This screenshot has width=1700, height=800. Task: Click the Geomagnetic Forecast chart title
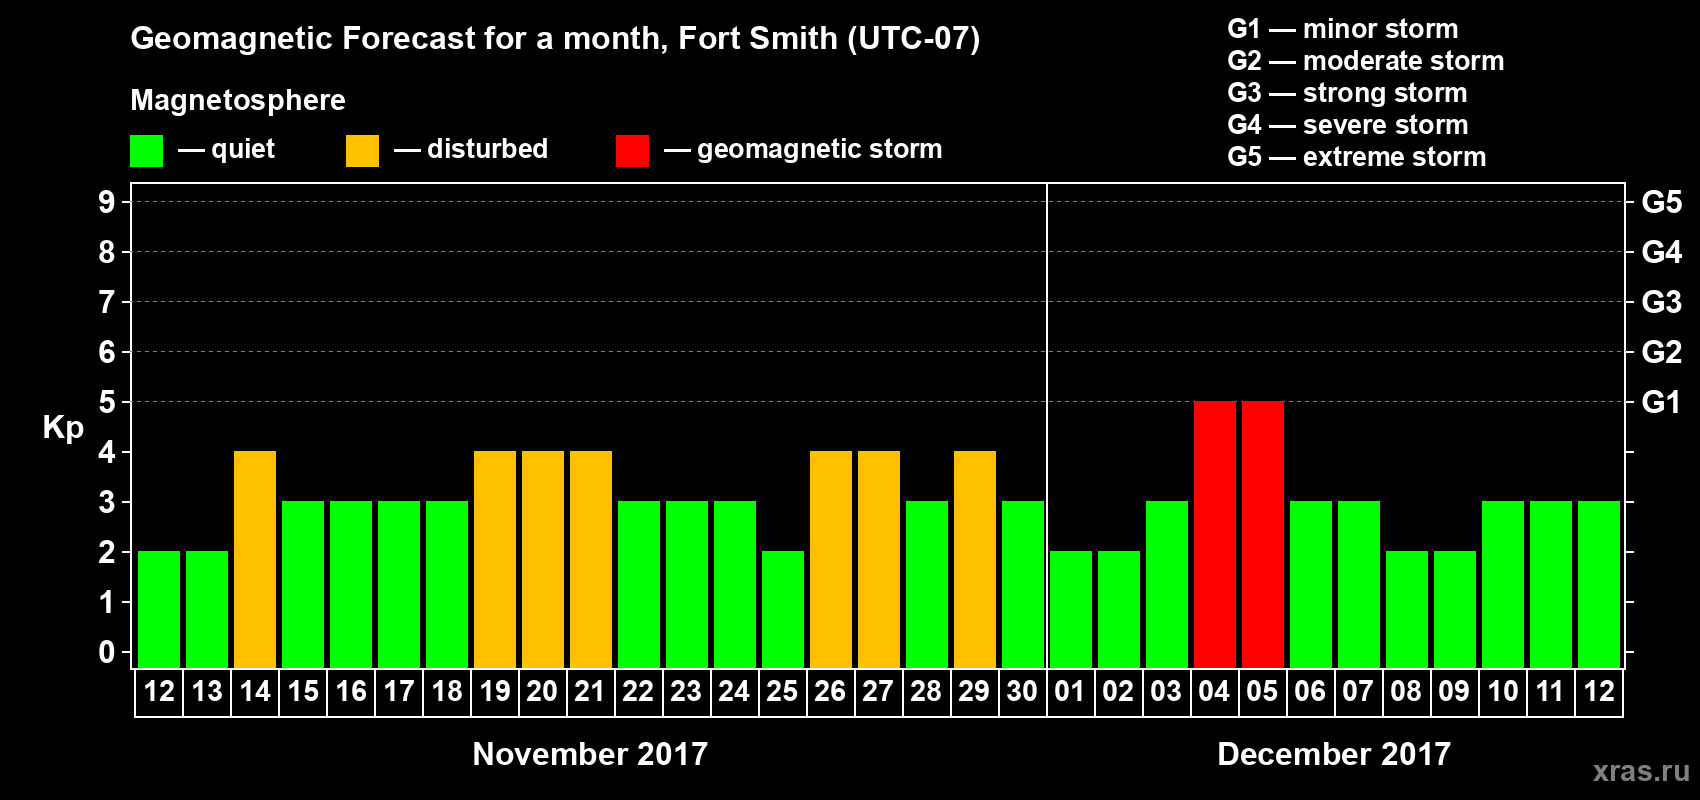[x=555, y=39]
